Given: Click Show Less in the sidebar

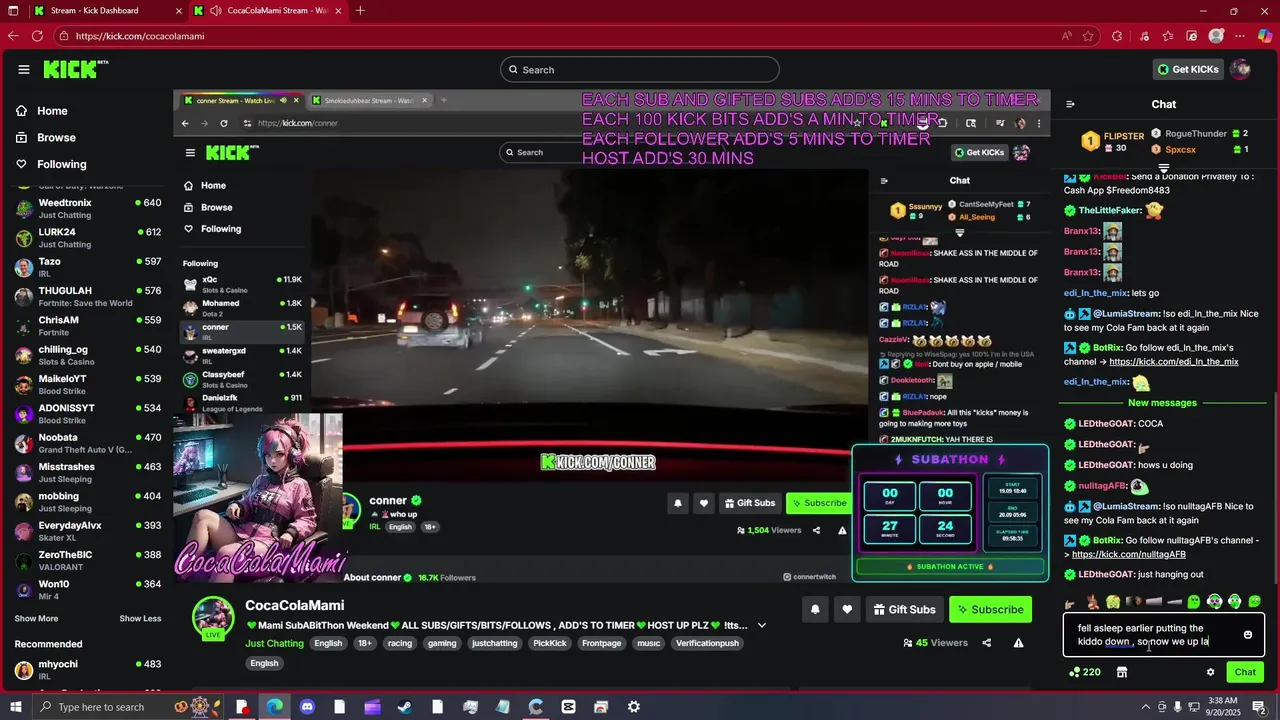Looking at the screenshot, I should tap(140, 619).
